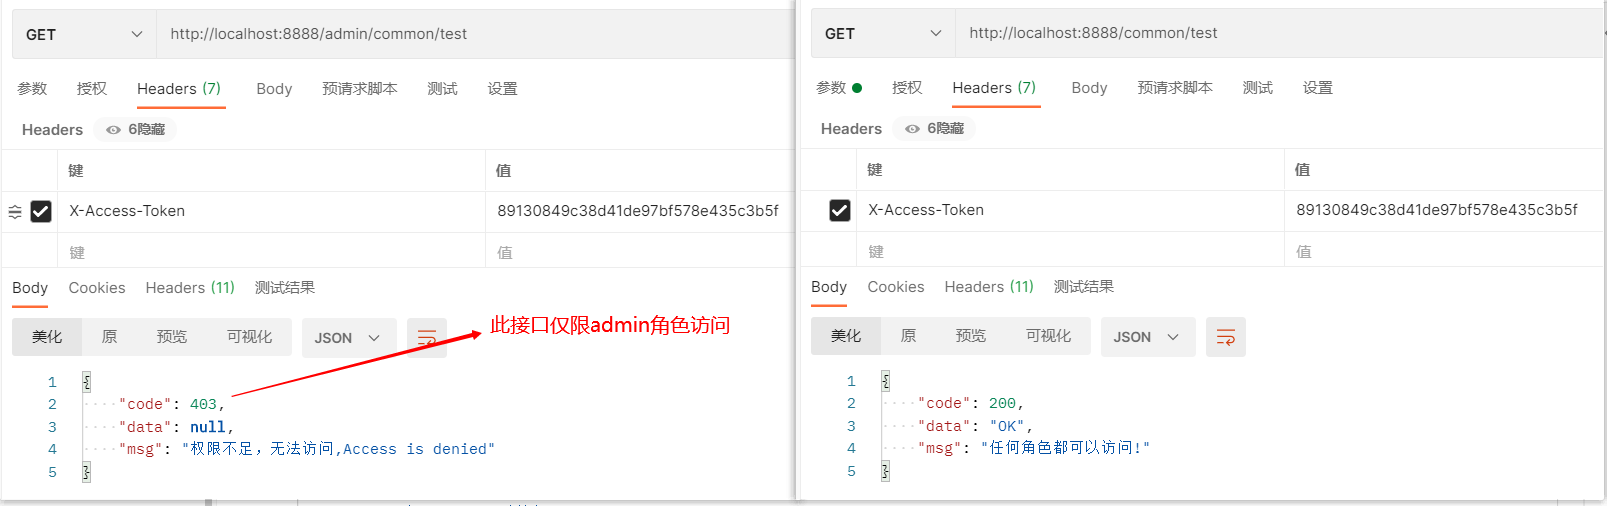Switch to 授权 tab in left request
This screenshot has width=1607, height=506.
coord(92,89)
